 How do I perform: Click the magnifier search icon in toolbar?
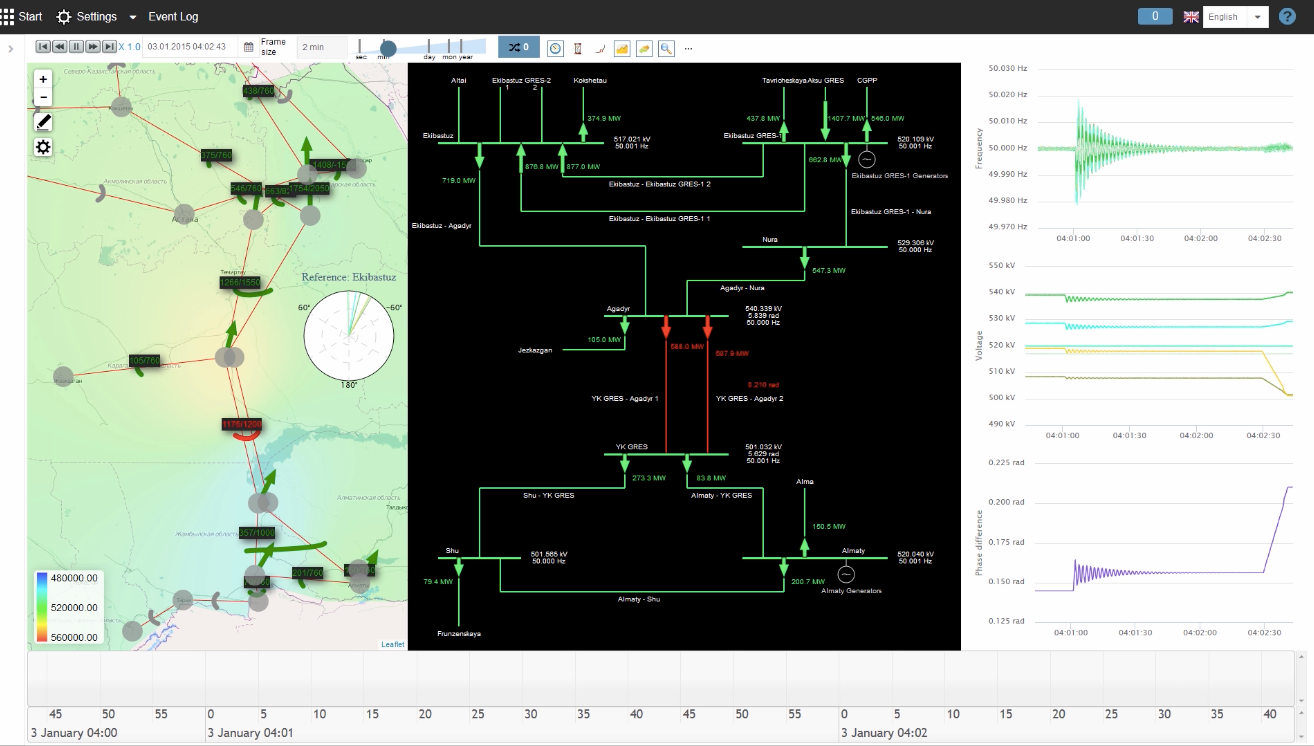point(666,47)
